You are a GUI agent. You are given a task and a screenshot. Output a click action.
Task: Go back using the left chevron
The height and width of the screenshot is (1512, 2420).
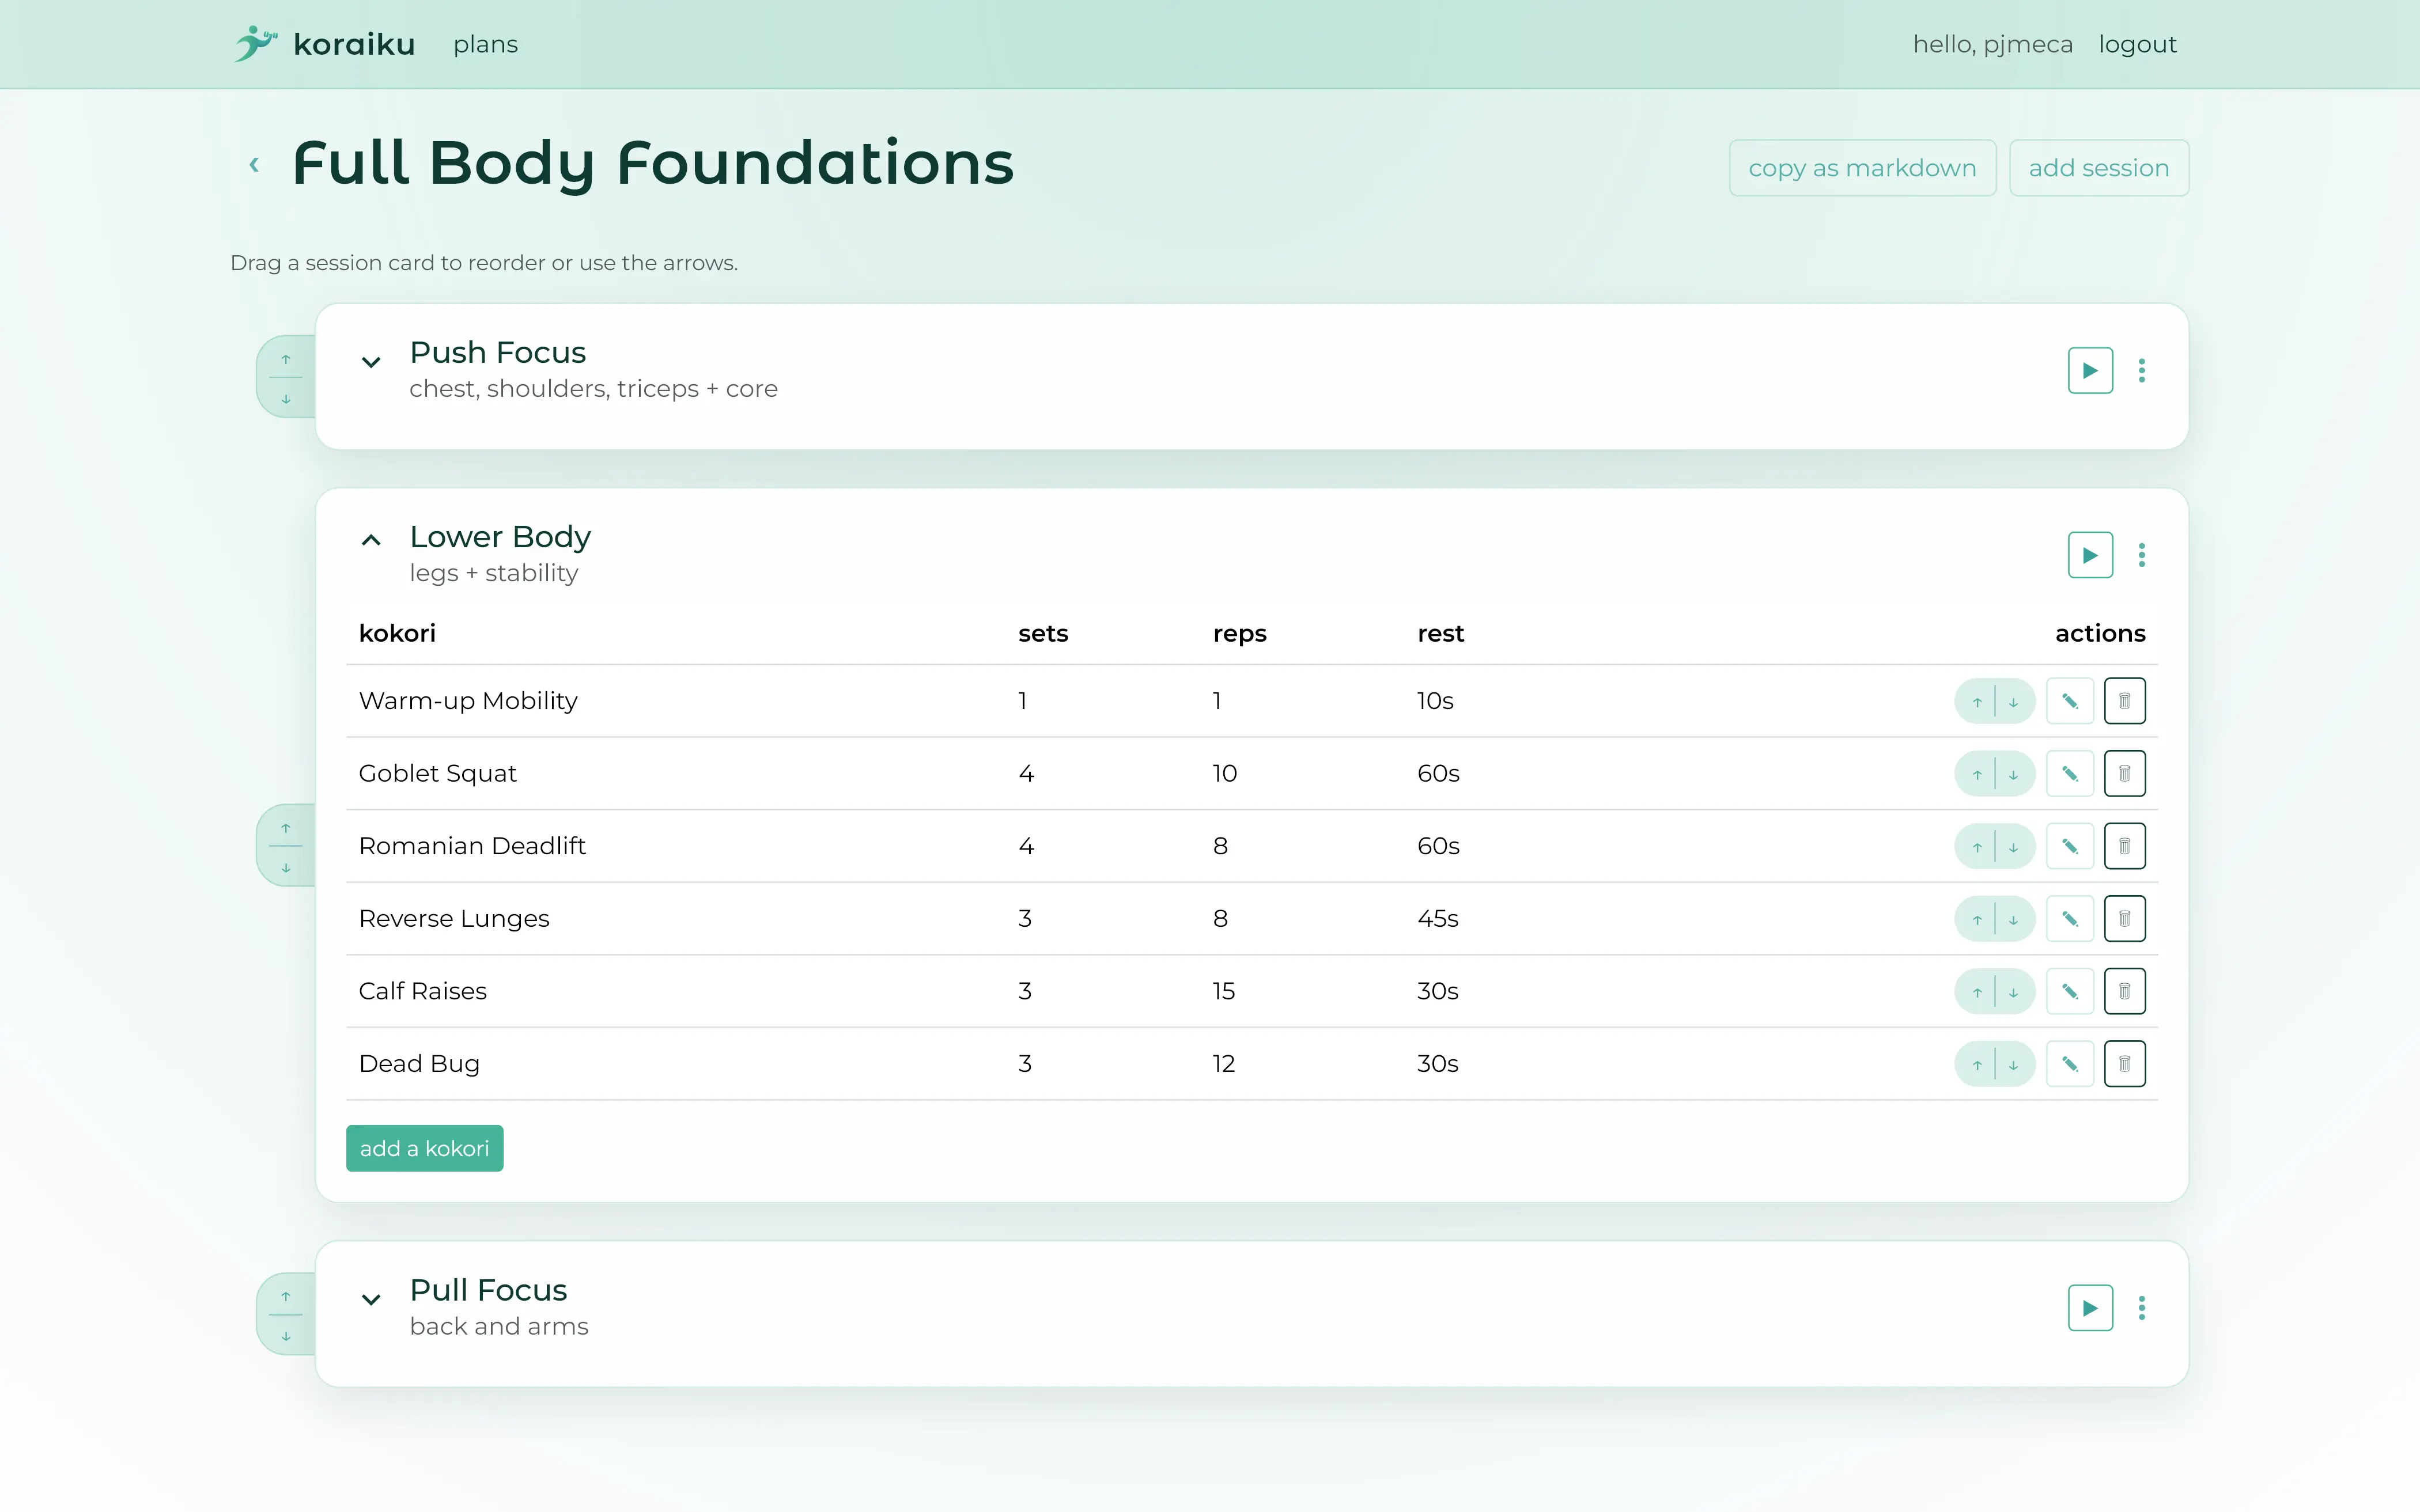tap(254, 165)
